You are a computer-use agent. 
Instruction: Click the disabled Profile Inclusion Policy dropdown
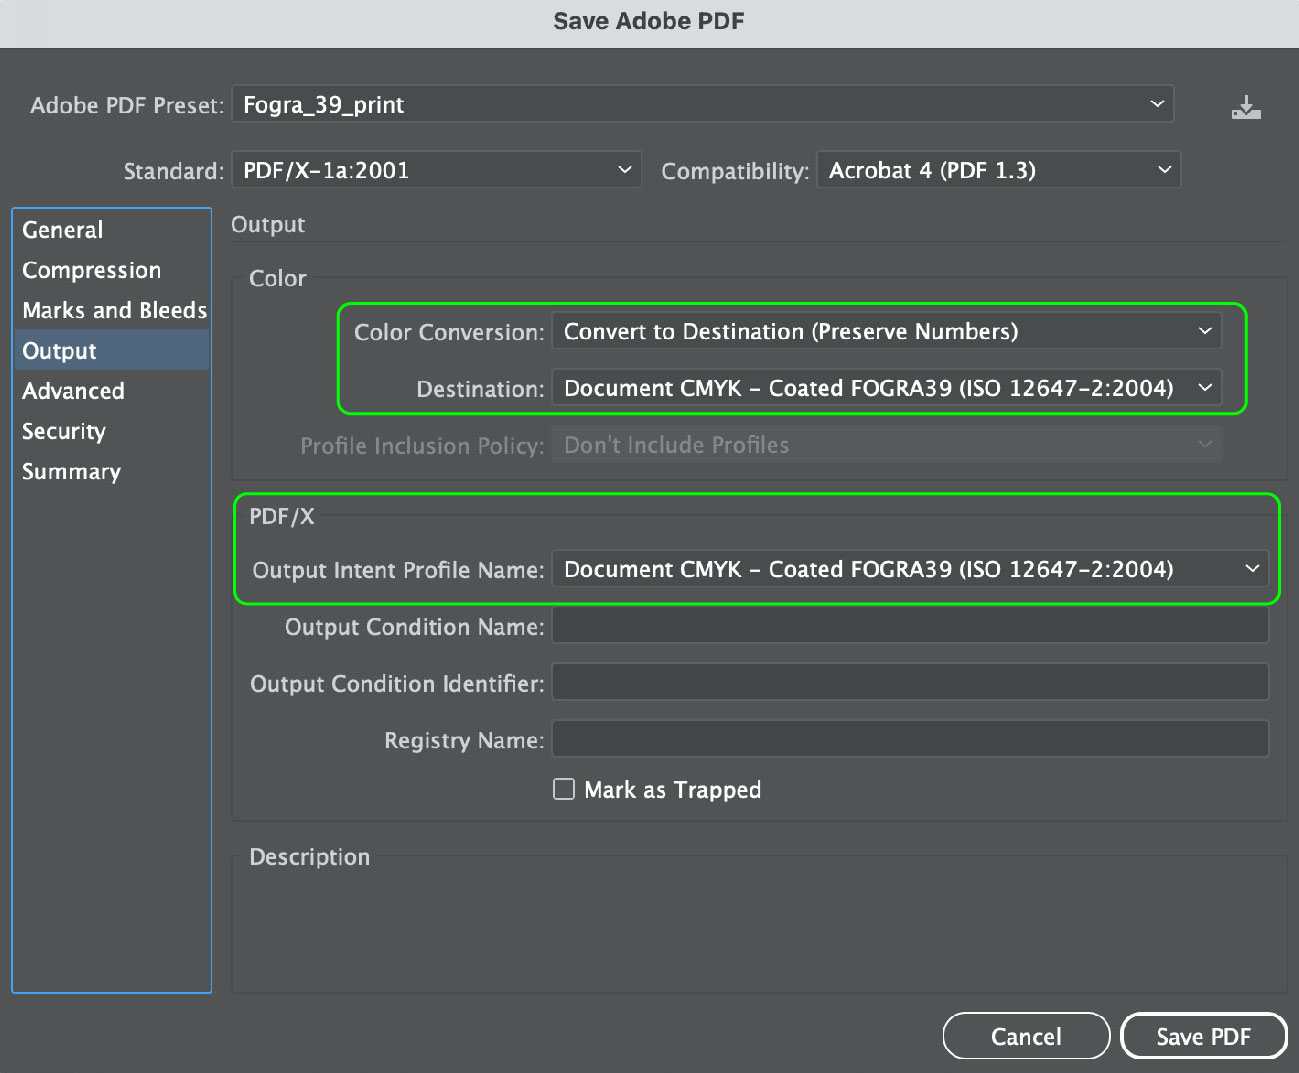(887, 445)
